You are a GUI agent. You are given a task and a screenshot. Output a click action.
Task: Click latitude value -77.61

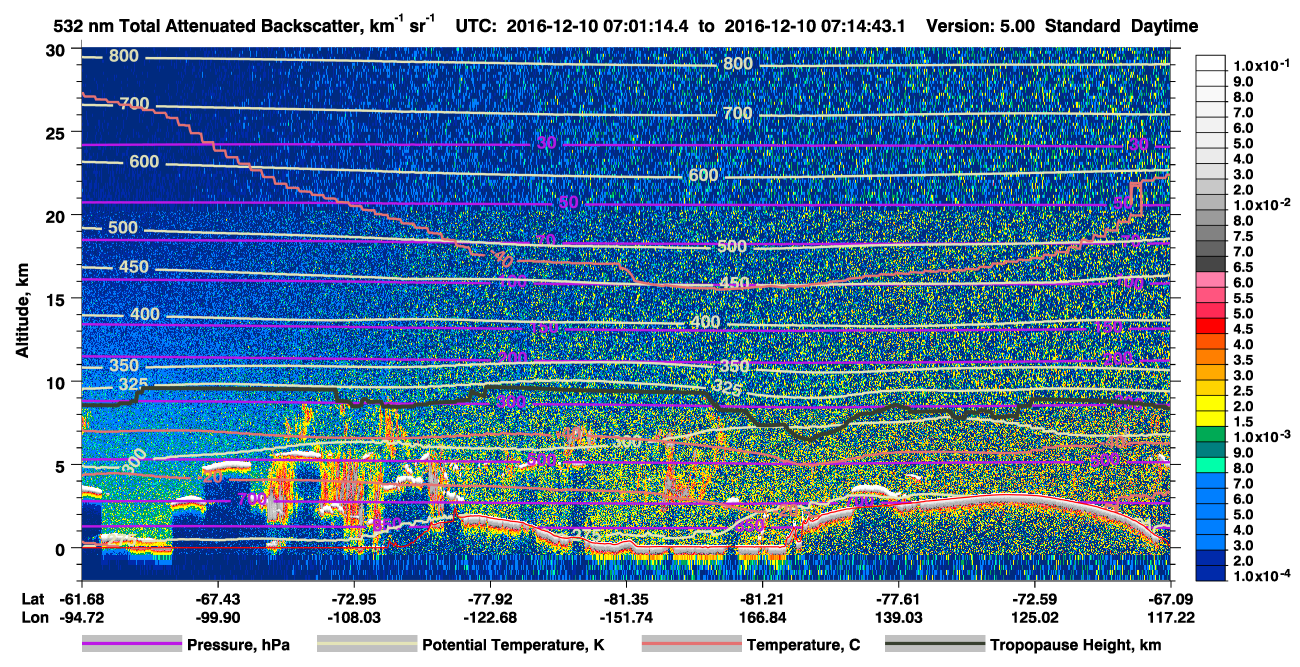899,599
